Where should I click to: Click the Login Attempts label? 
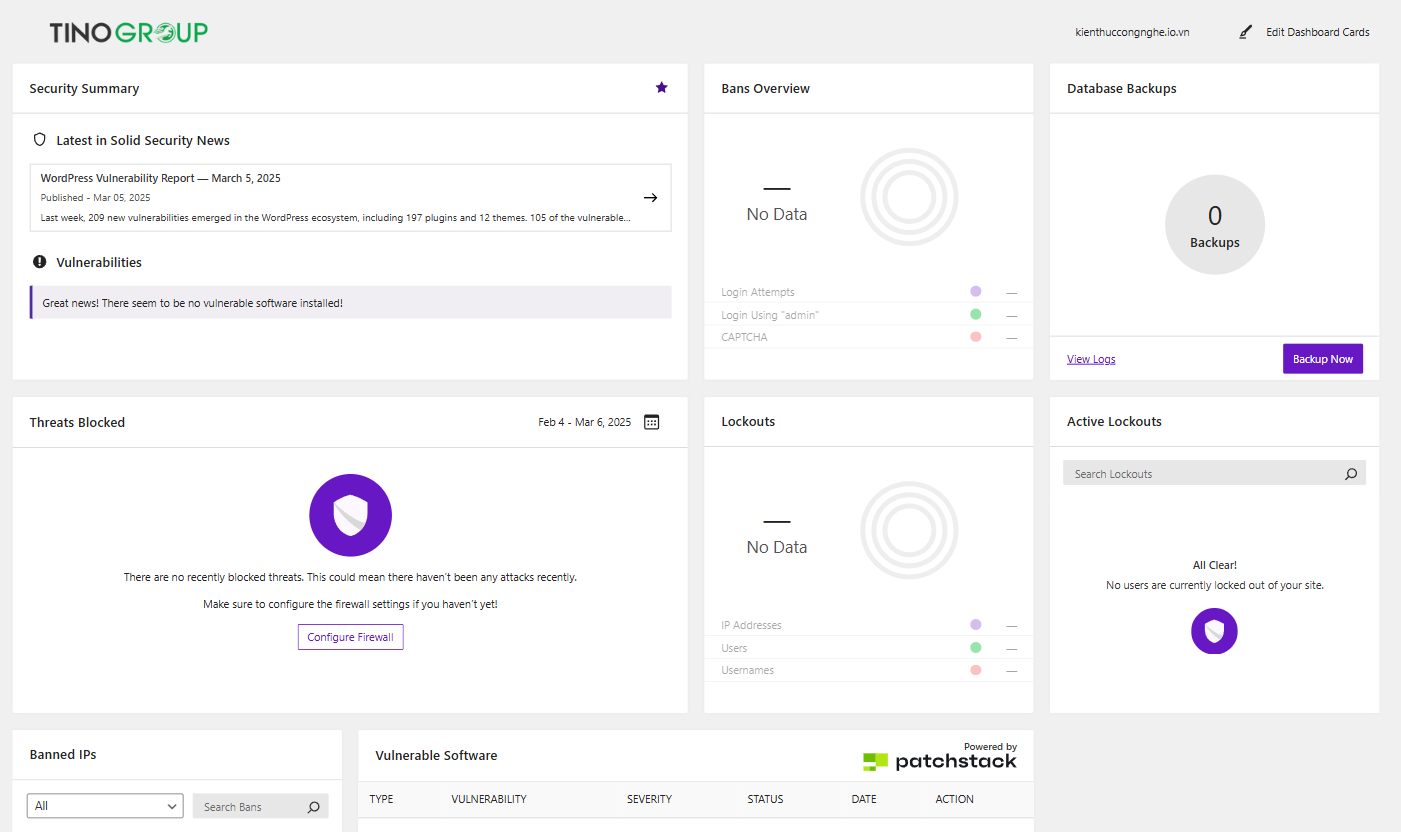pos(758,292)
